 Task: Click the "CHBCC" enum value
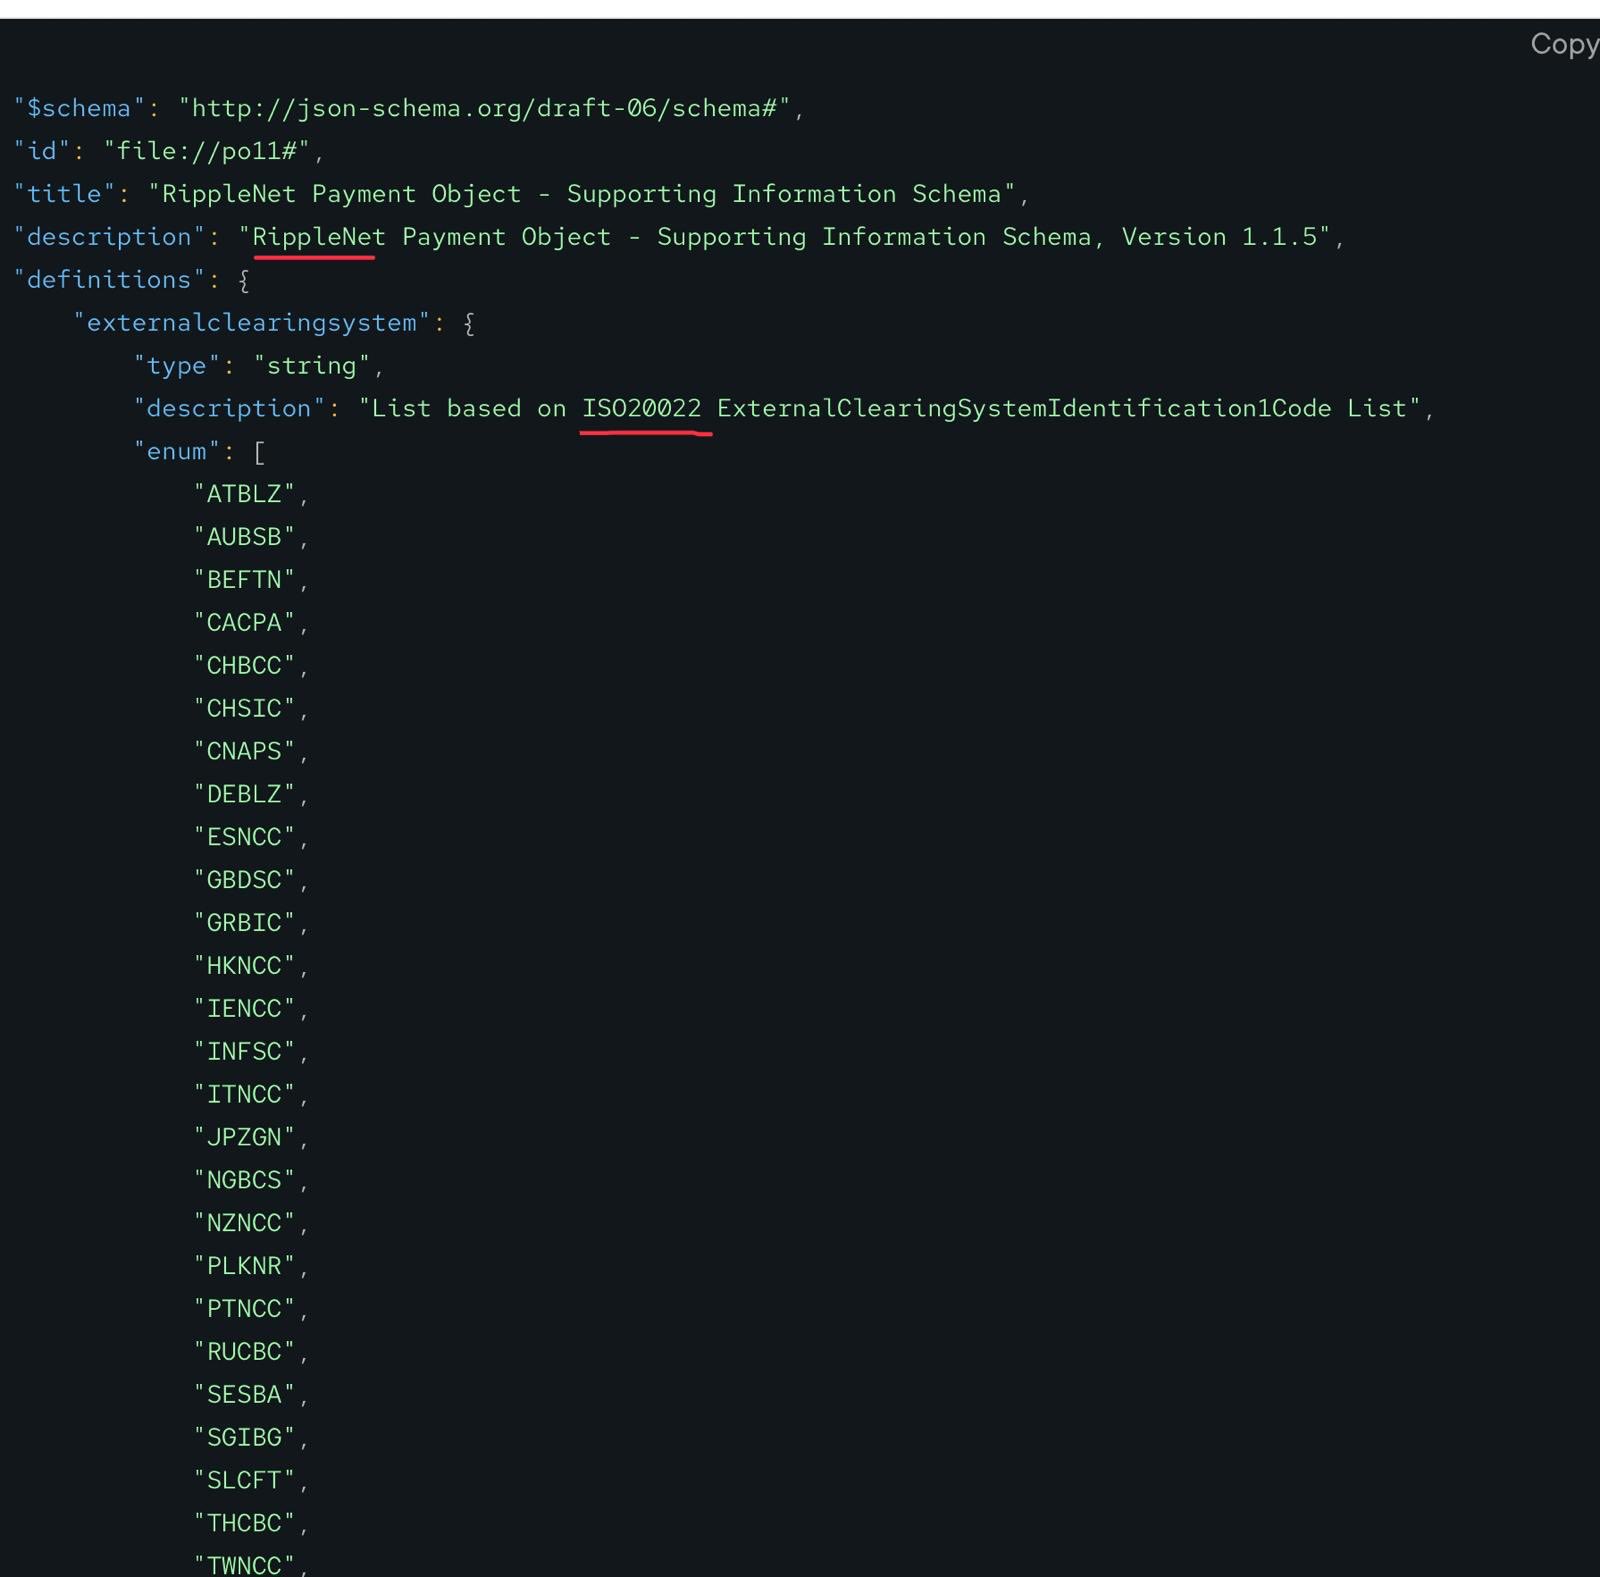[x=245, y=666]
